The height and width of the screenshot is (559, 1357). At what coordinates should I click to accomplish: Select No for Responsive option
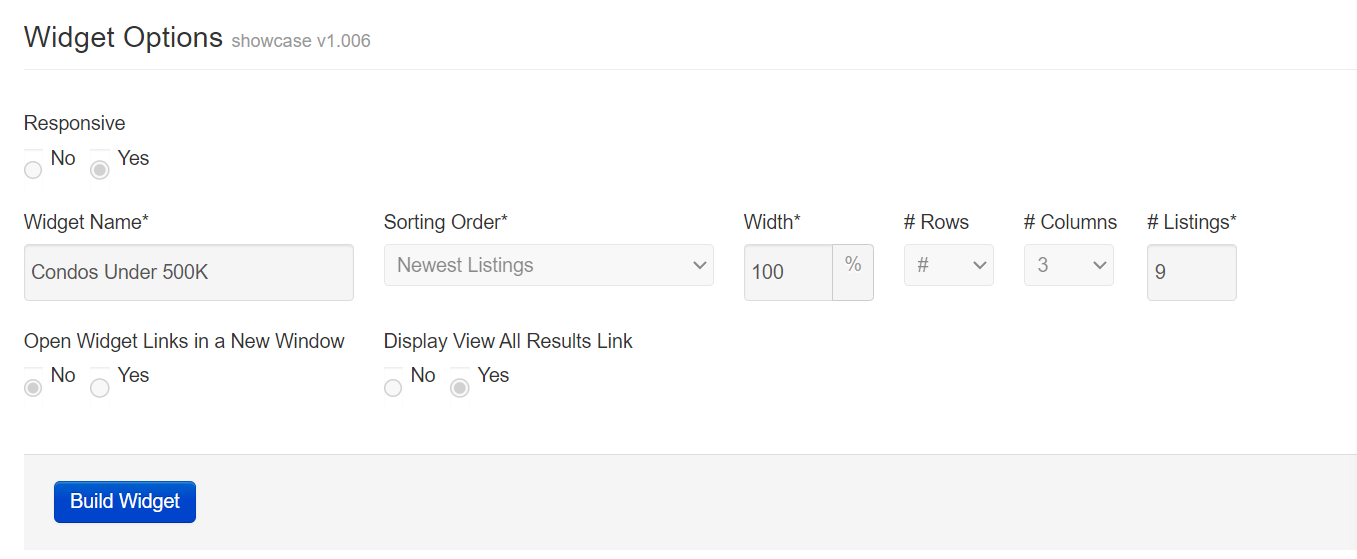(33, 170)
